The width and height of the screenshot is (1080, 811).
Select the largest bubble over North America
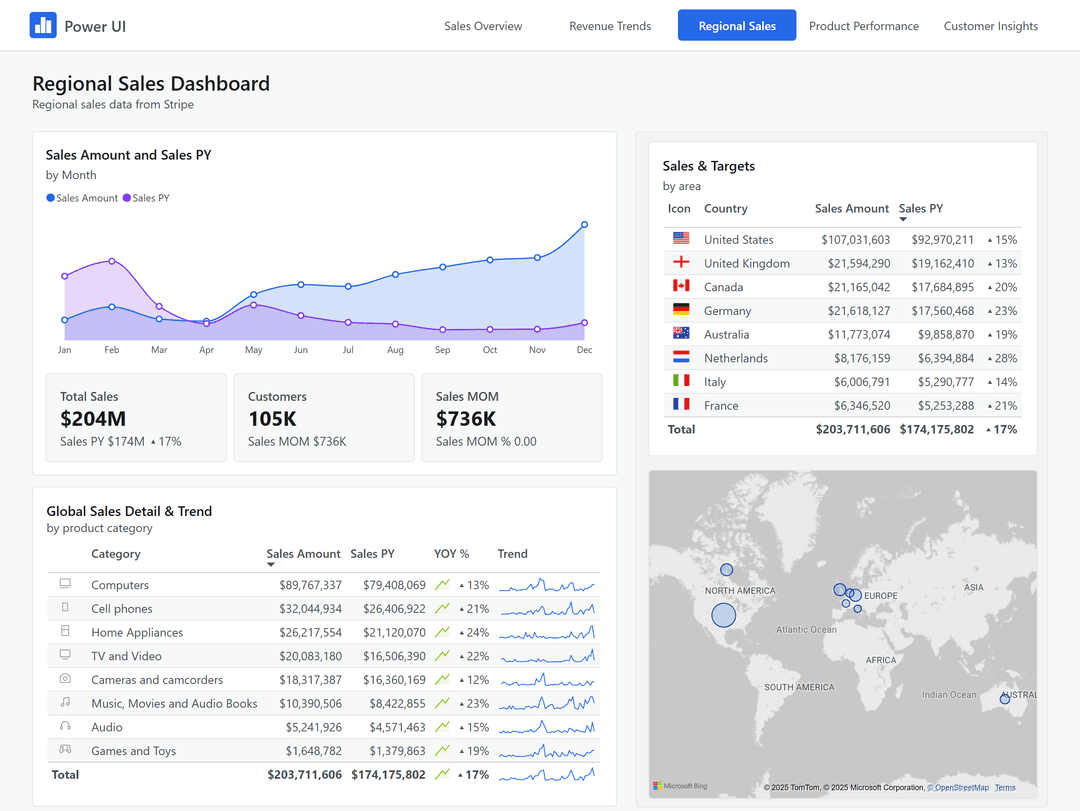point(723,615)
